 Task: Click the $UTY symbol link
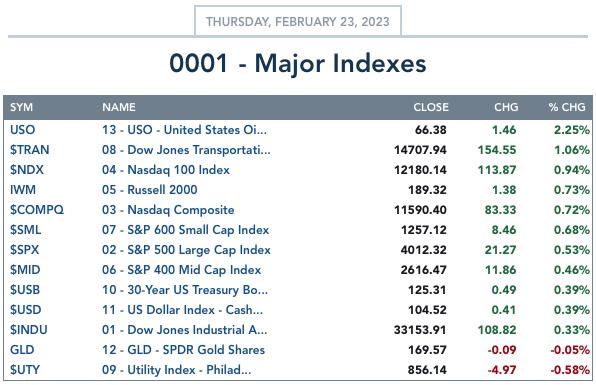click(x=25, y=370)
